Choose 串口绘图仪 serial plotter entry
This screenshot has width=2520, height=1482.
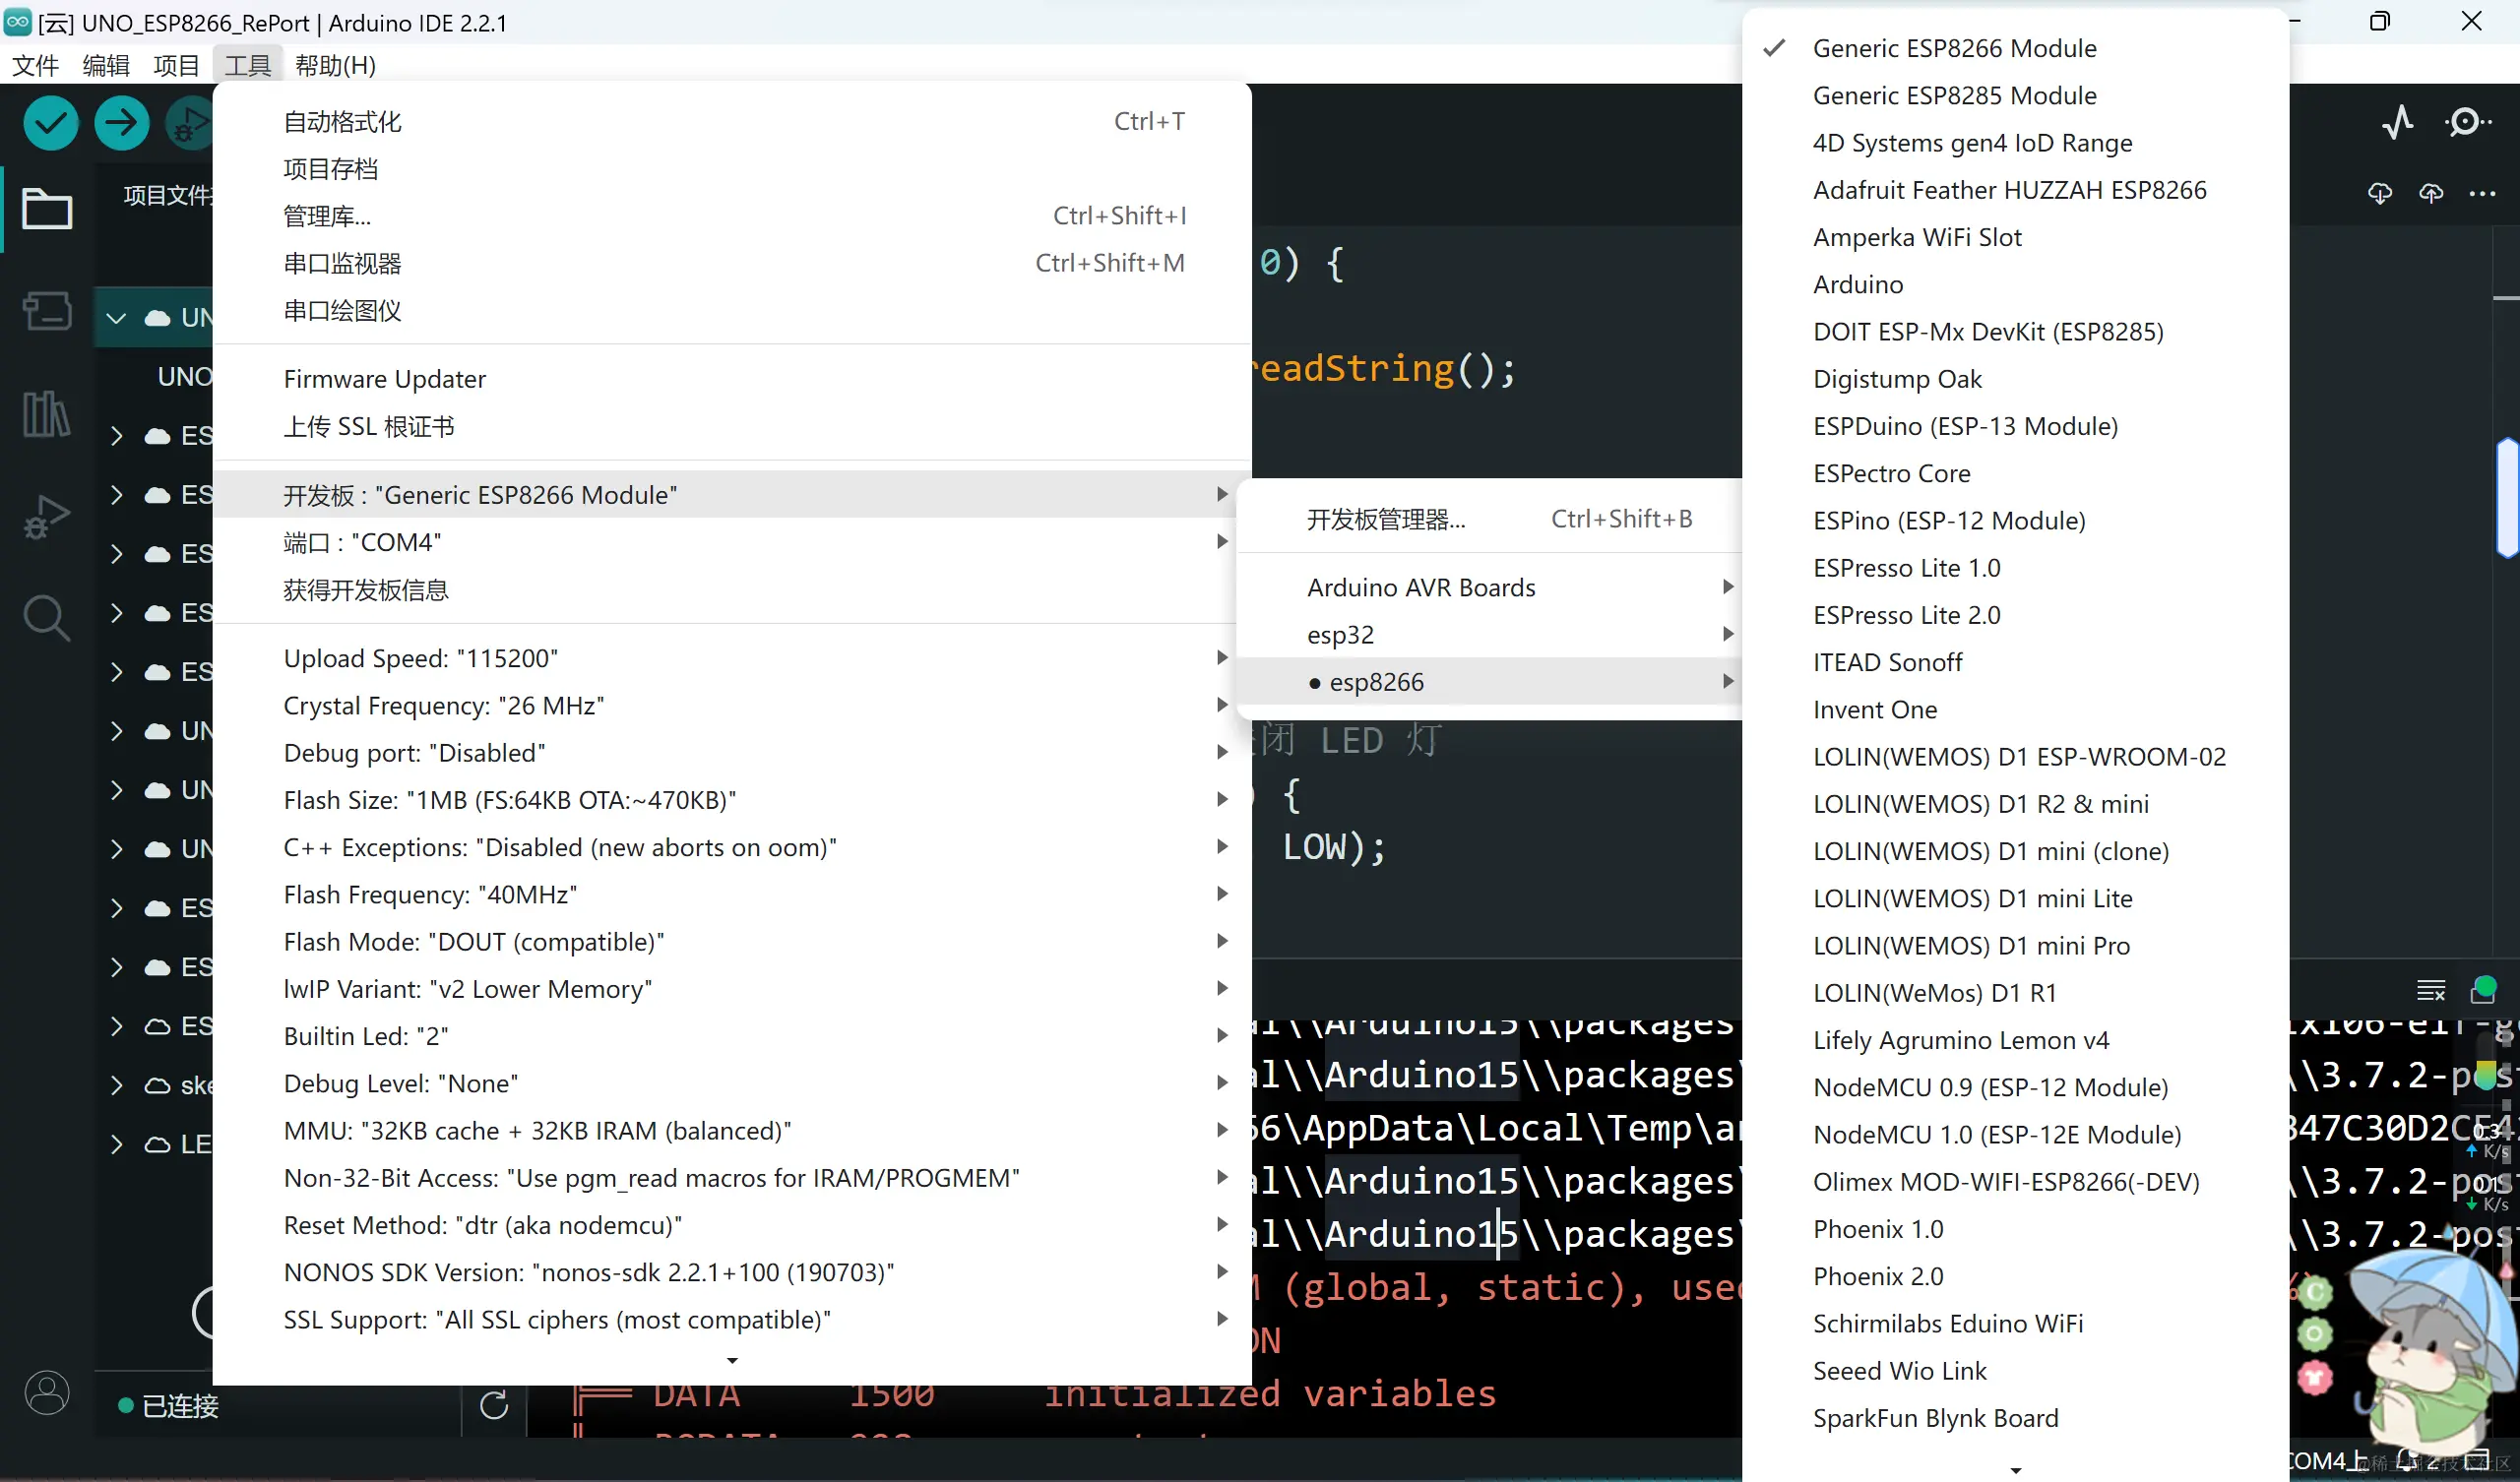coord(732,311)
